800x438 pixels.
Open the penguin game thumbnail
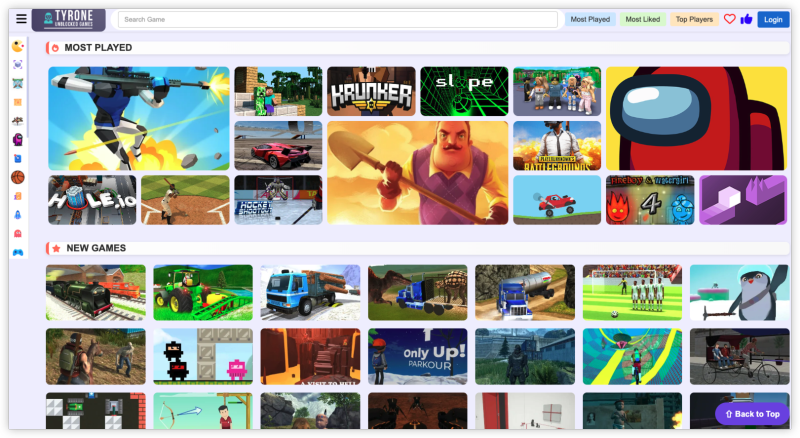coord(740,293)
